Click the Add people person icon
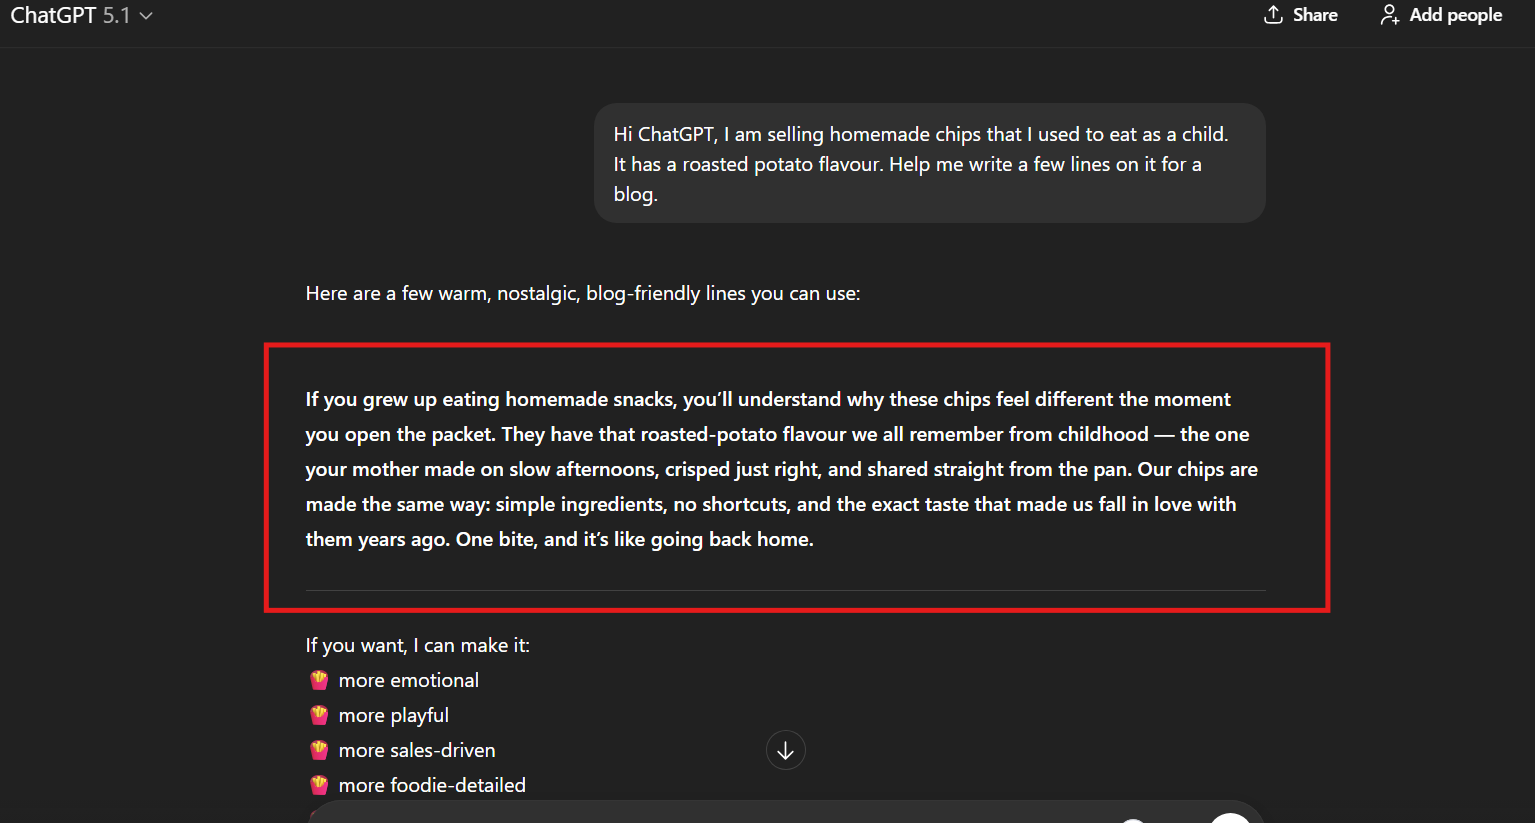This screenshot has width=1535, height=823. click(x=1389, y=15)
